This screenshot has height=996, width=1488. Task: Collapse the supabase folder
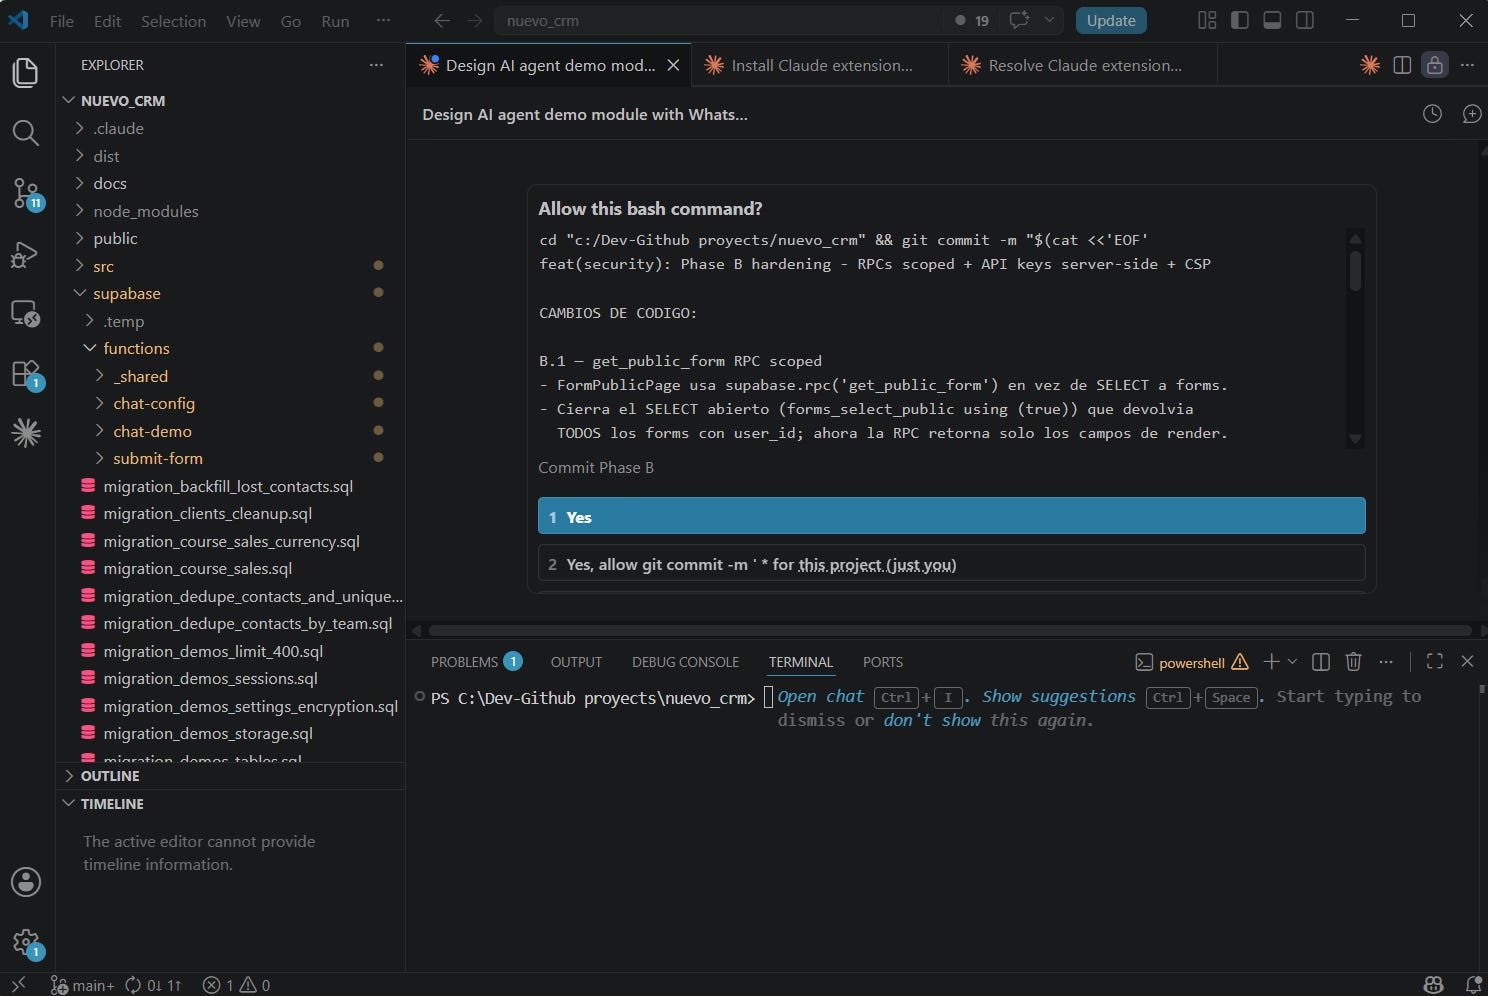click(80, 293)
